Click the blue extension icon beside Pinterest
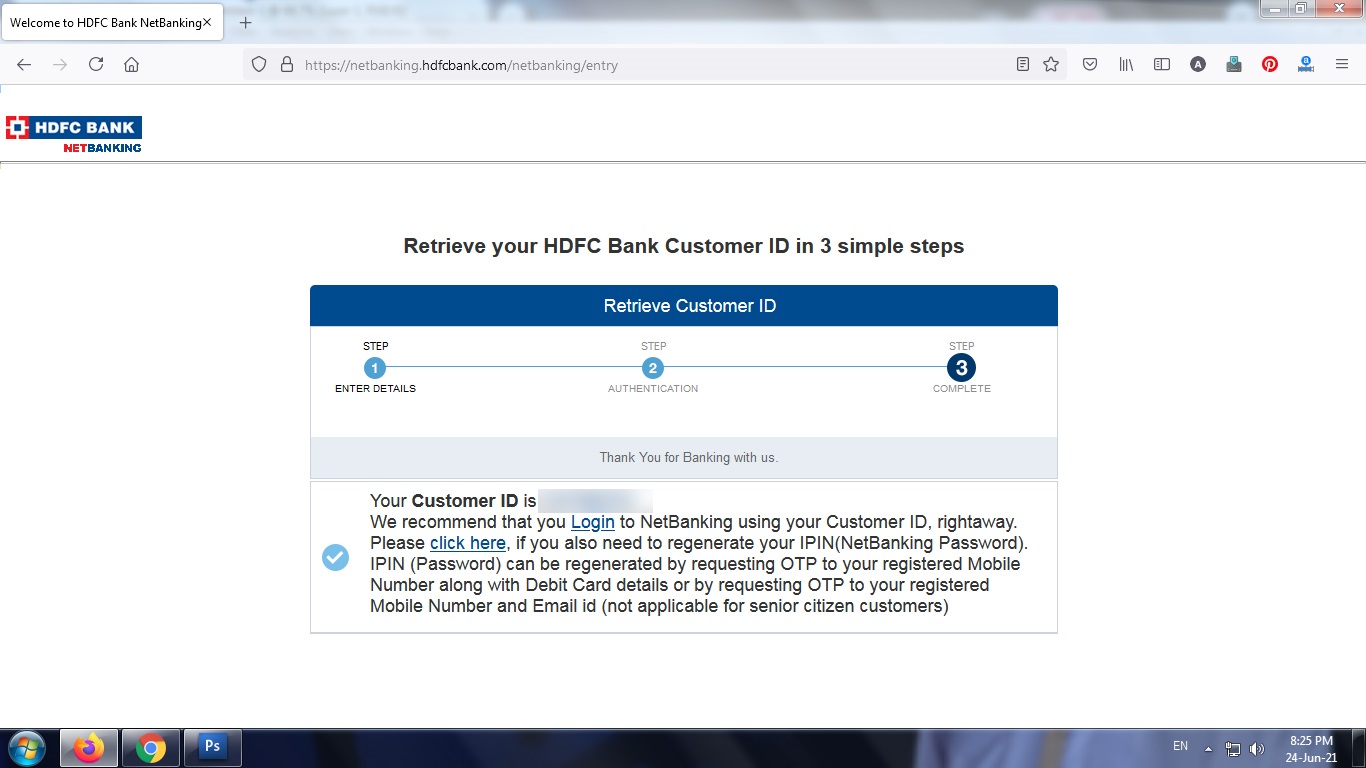The height and width of the screenshot is (768, 1366). 1306,64
